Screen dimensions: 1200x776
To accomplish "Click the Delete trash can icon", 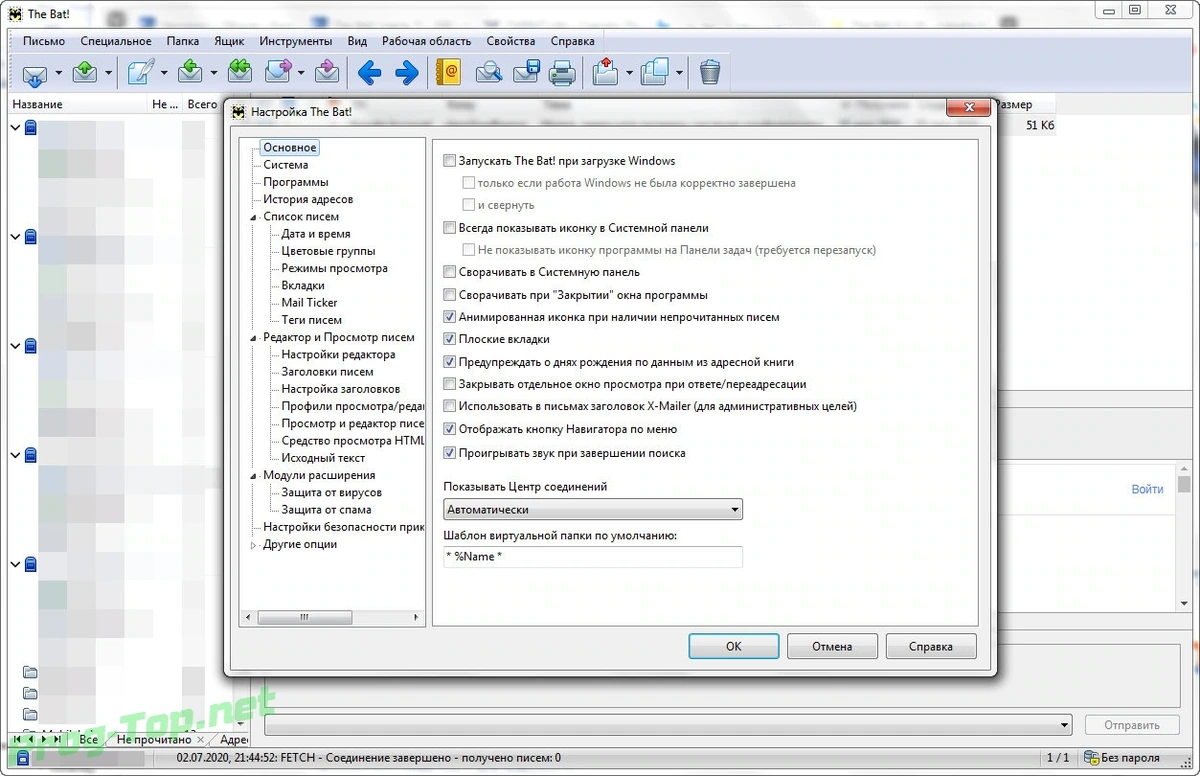I will (x=709, y=72).
